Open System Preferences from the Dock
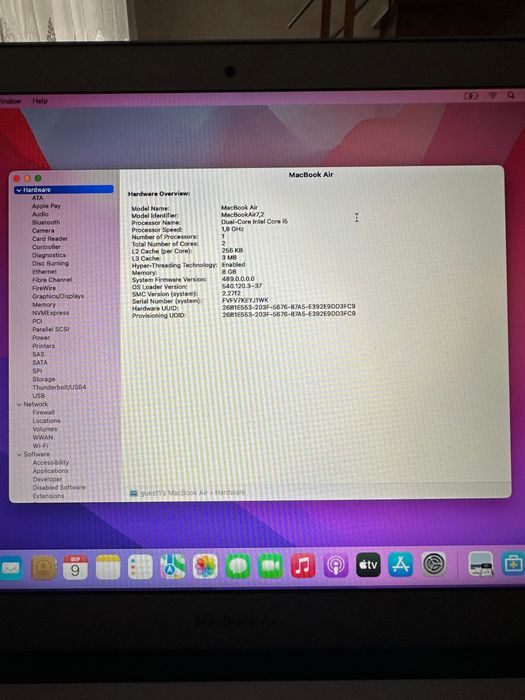Screen dimensions: 525x700 click(x=434, y=564)
